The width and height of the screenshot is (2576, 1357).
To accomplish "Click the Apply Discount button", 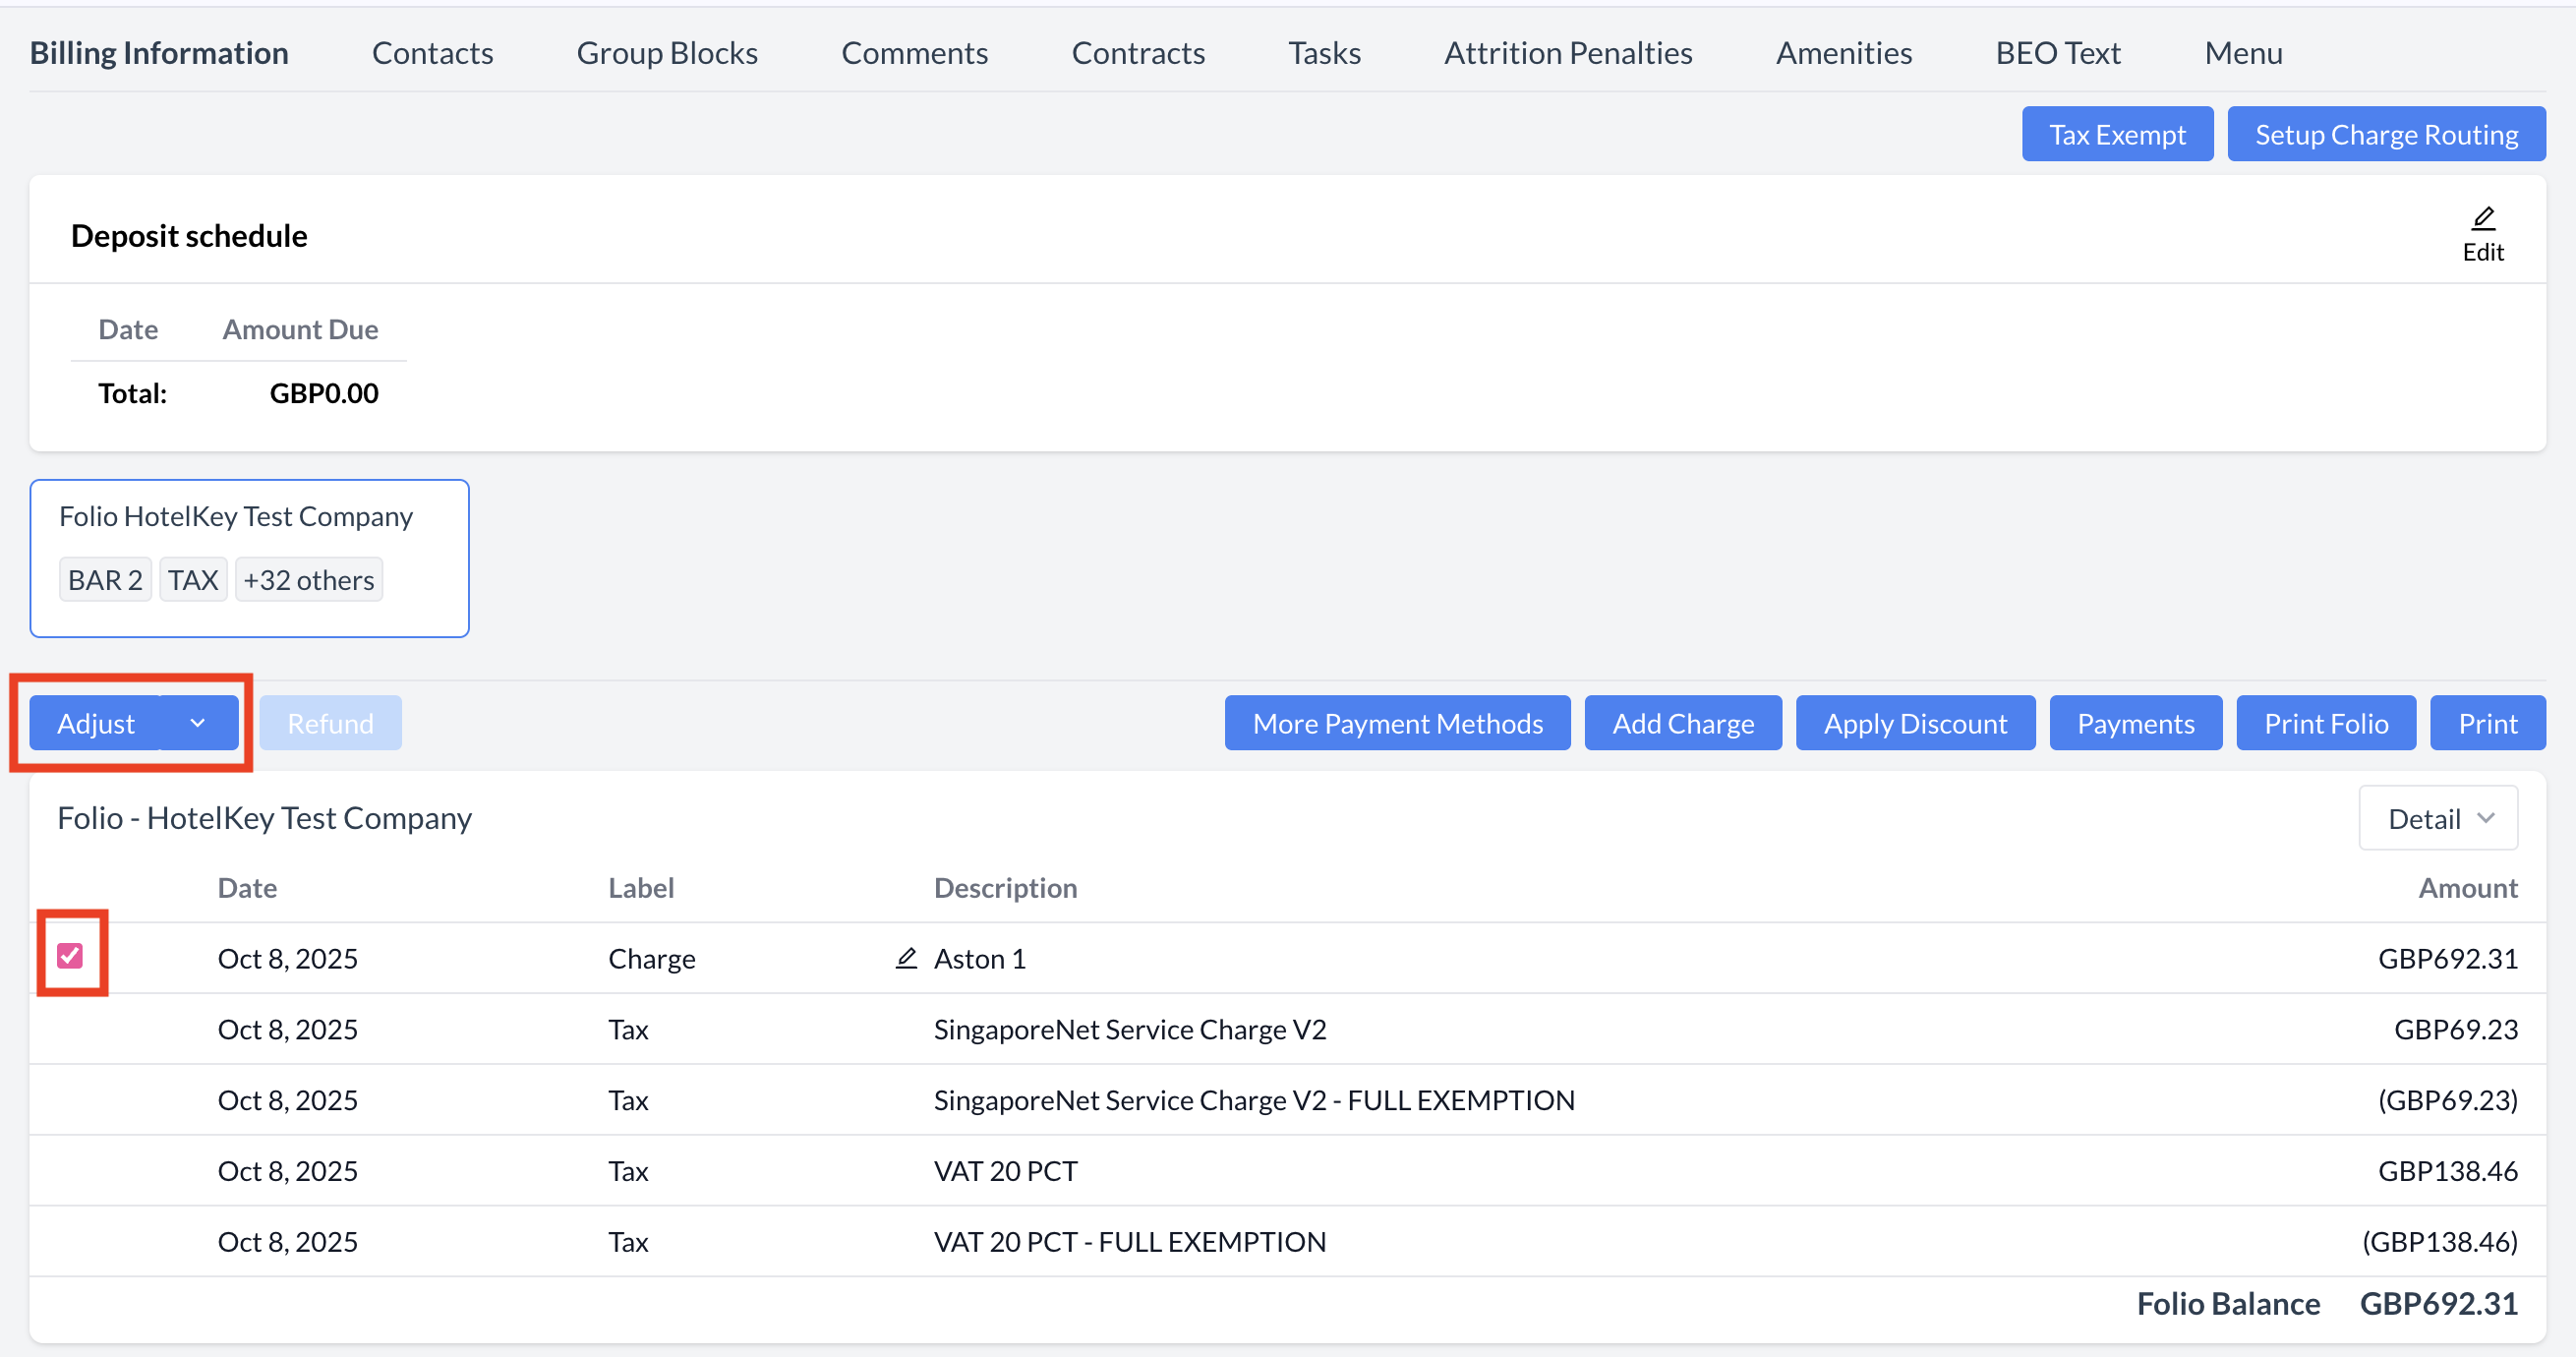I will 1914,723.
